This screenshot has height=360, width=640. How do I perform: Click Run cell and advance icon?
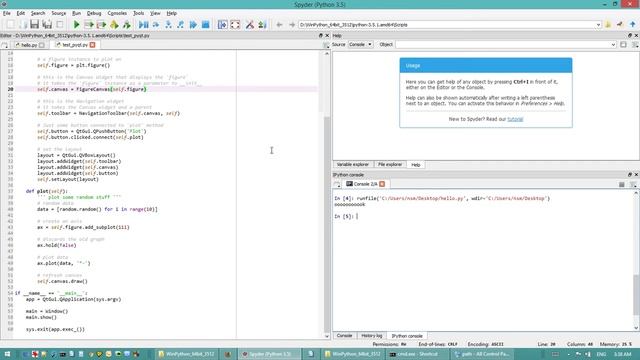click(101, 24)
